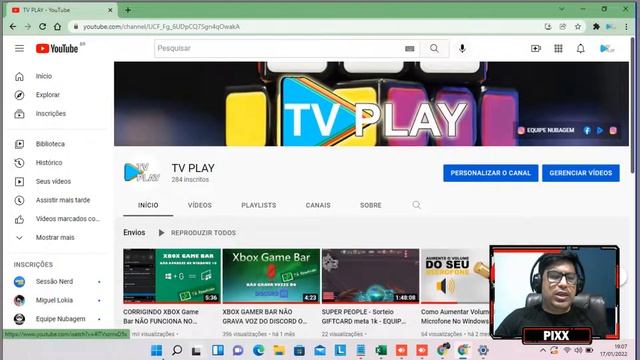Open Xbox Game Bar 4:23 video thumbnail
The image size is (640, 360).
(271, 276)
